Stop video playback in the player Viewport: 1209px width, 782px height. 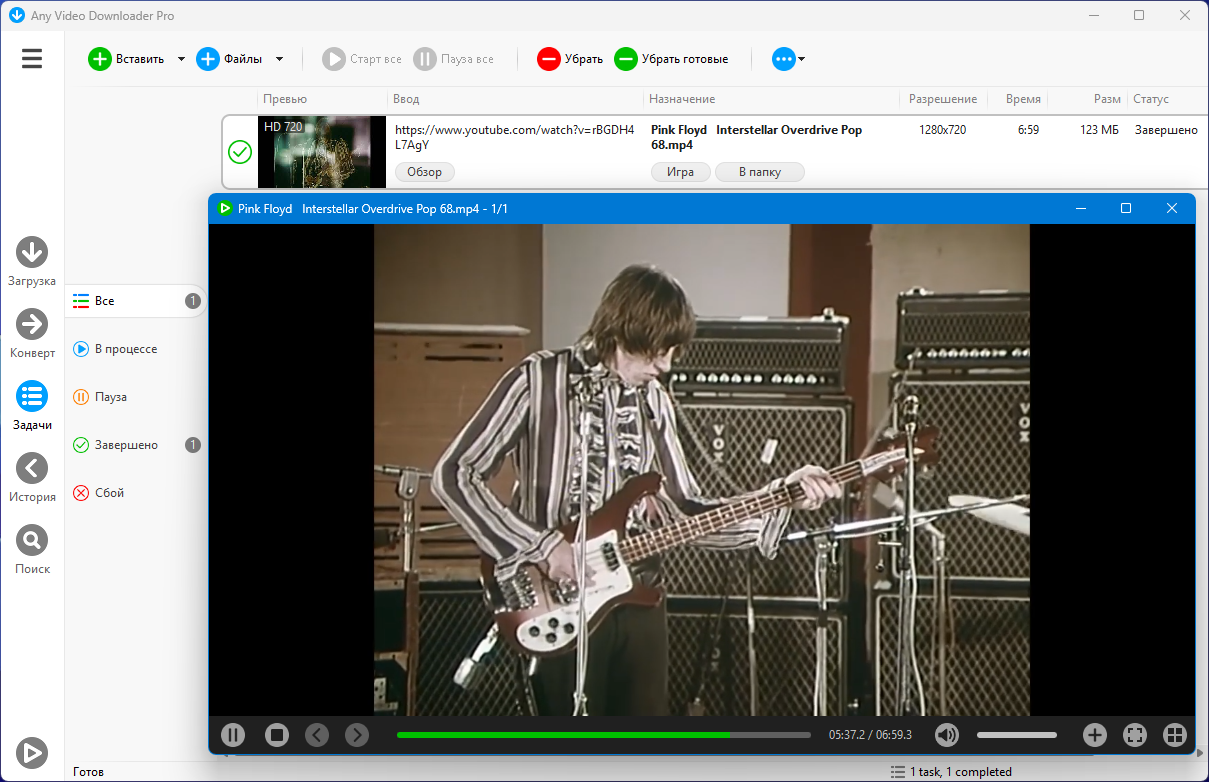pos(277,735)
